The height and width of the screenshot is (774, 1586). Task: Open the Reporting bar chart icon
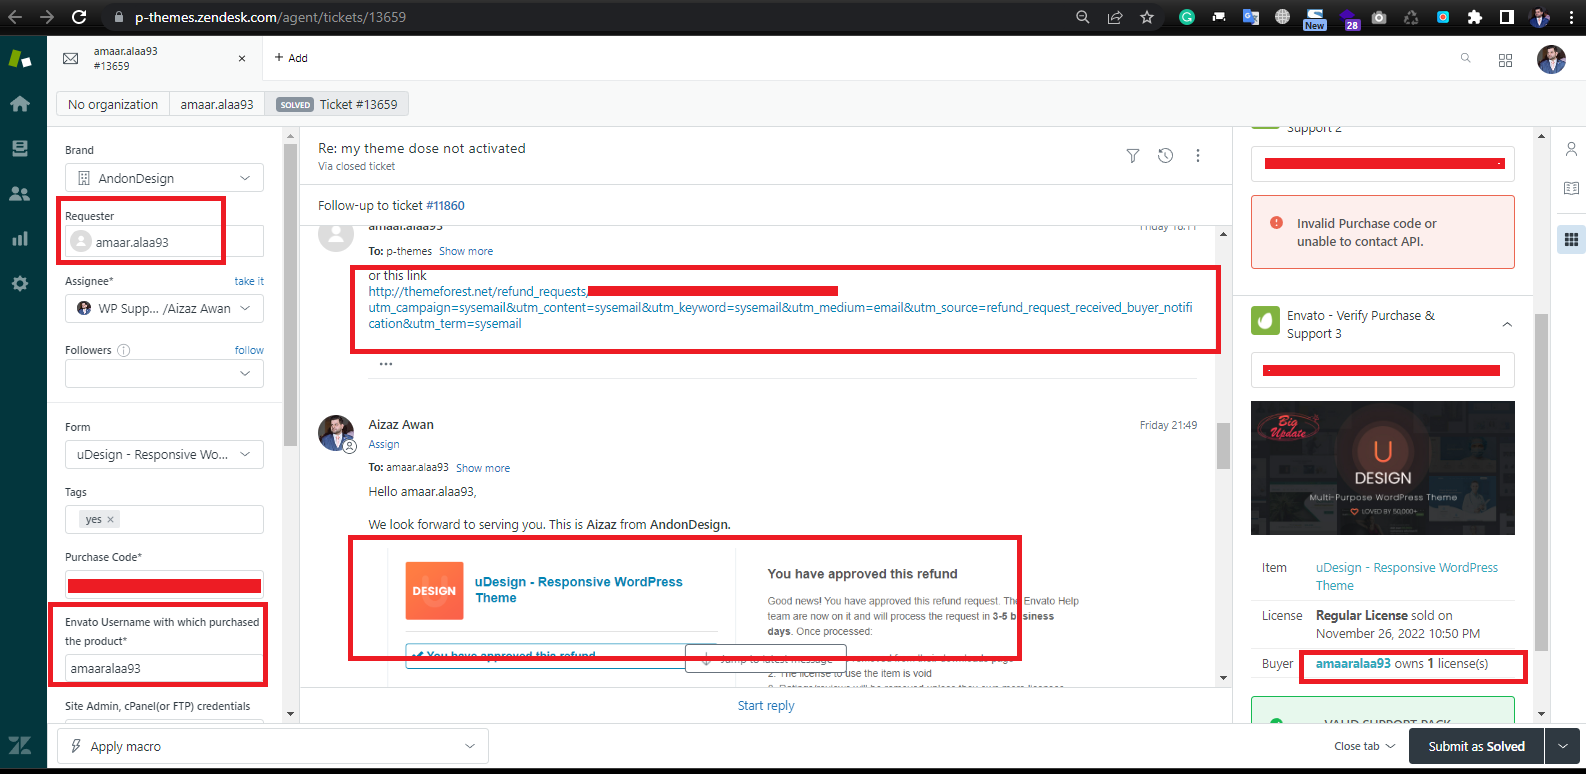pos(19,239)
